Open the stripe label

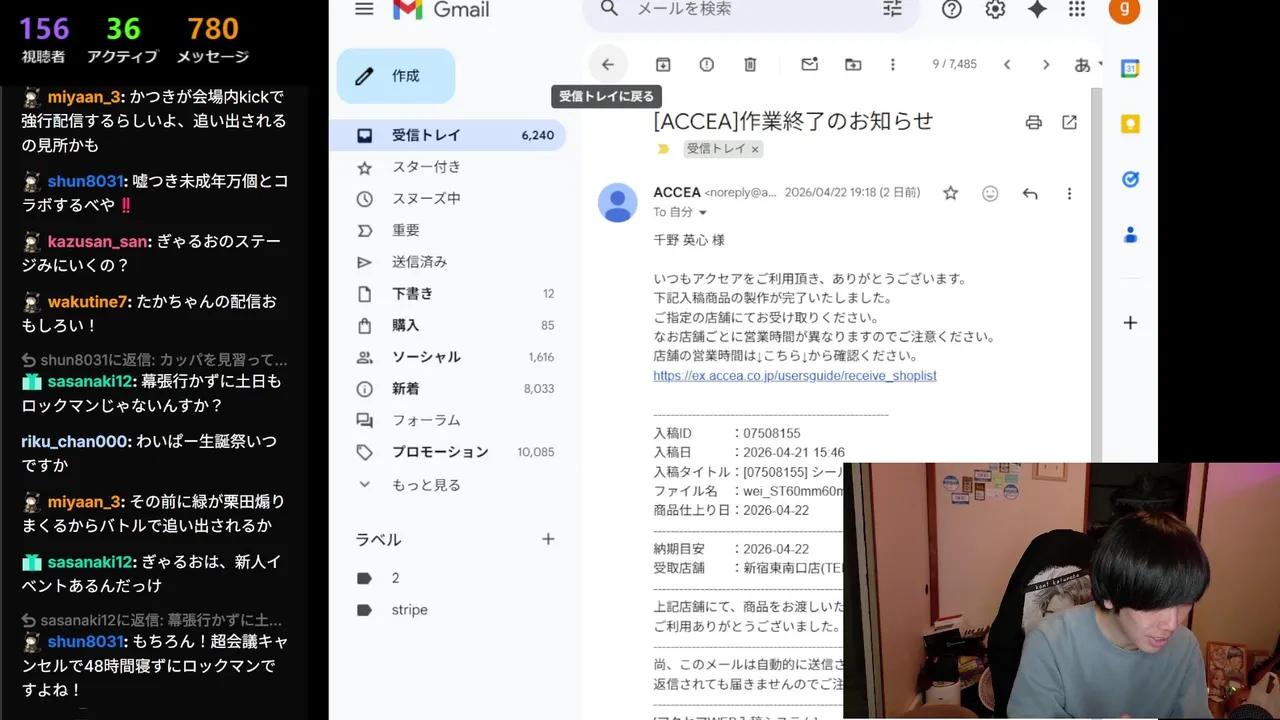click(x=448, y=610)
